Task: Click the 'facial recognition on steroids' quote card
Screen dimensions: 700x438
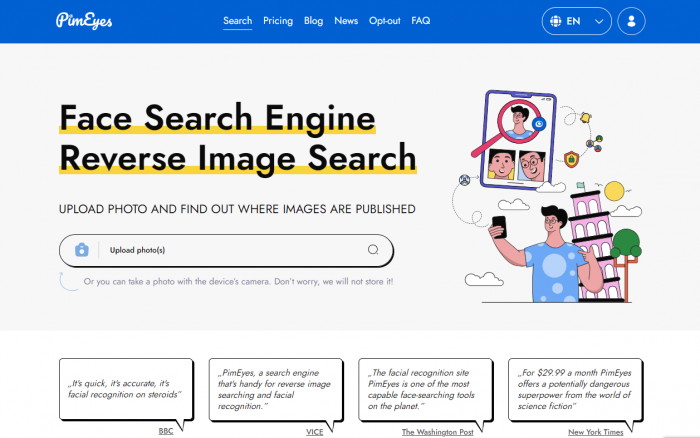Action: coord(124,388)
